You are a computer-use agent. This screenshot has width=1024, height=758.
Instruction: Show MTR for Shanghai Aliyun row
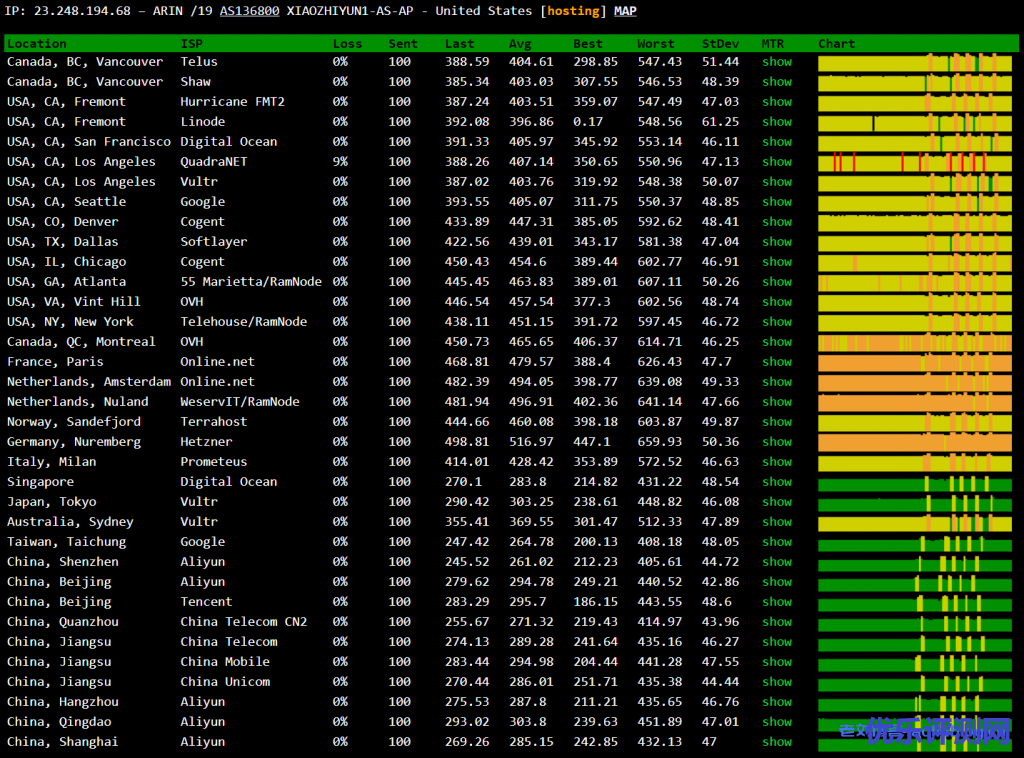[776, 742]
